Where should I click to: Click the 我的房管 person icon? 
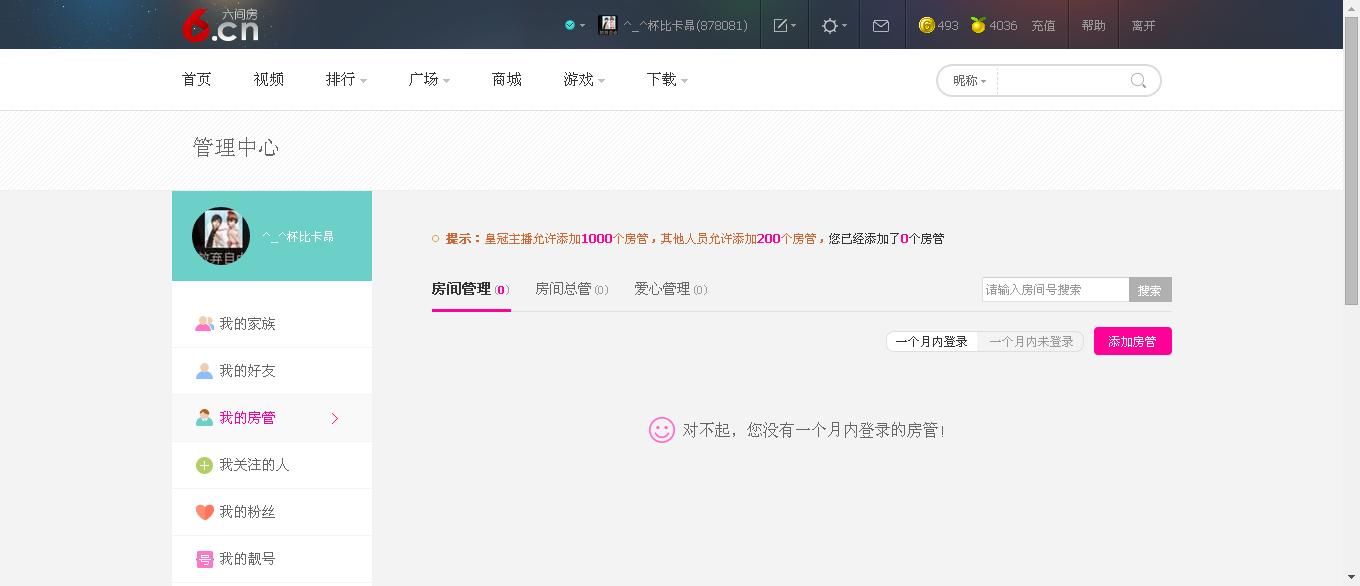pos(204,418)
